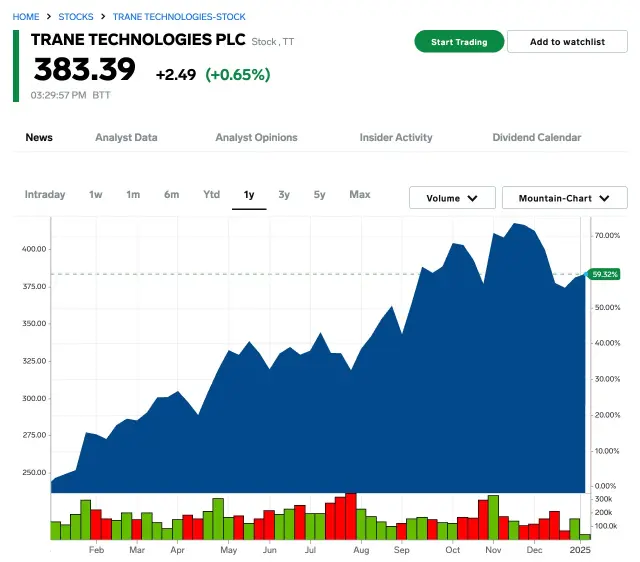This screenshot has width=640, height=562.
Task: Click the tallest green November volume bar
Action: pyautogui.click(x=493, y=517)
